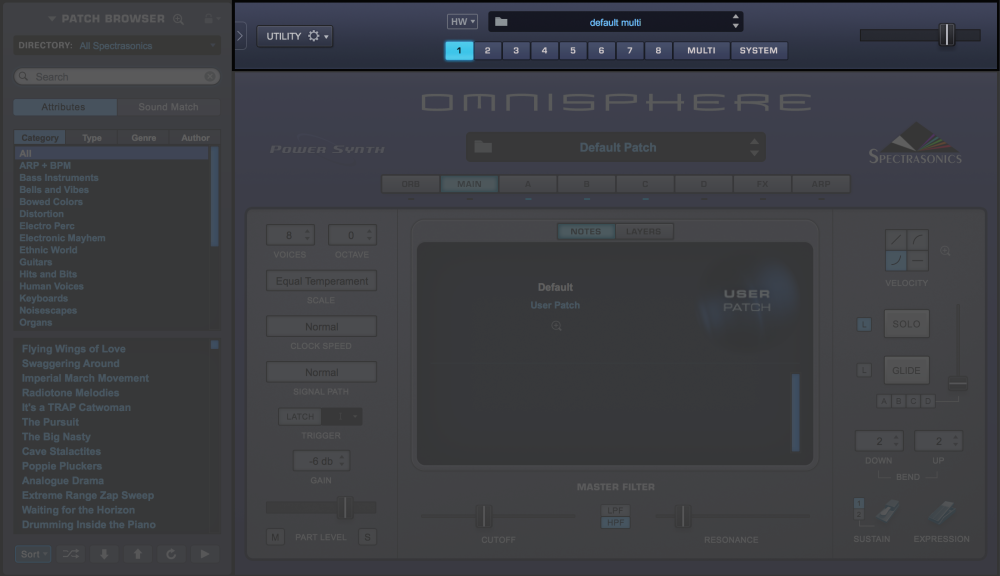This screenshot has width=1000, height=576.
Task: Go to previous patch with up arrow
Action: 138,554
